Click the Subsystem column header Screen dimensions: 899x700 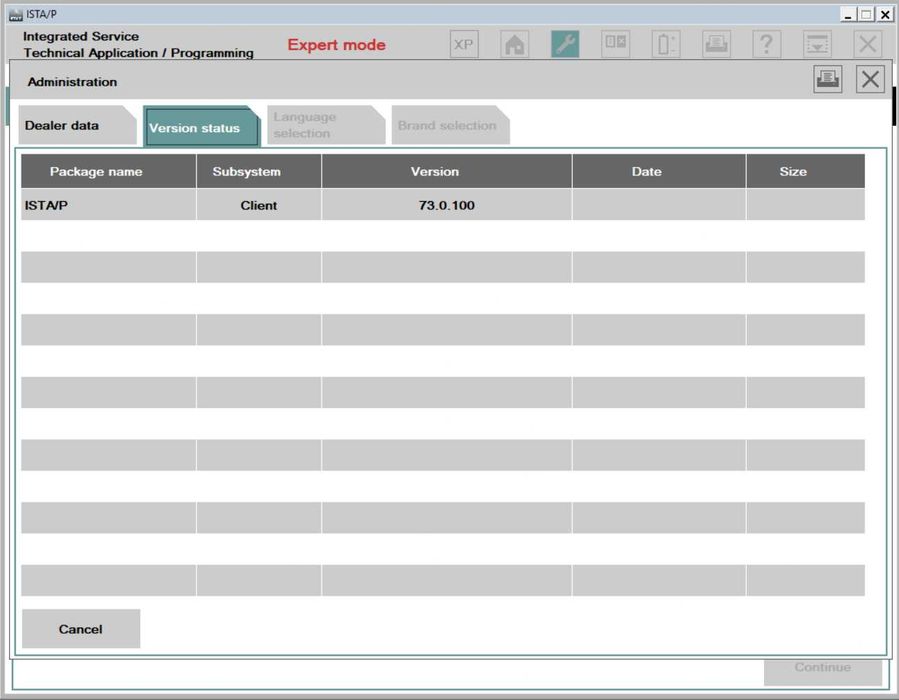pos(259,171)
